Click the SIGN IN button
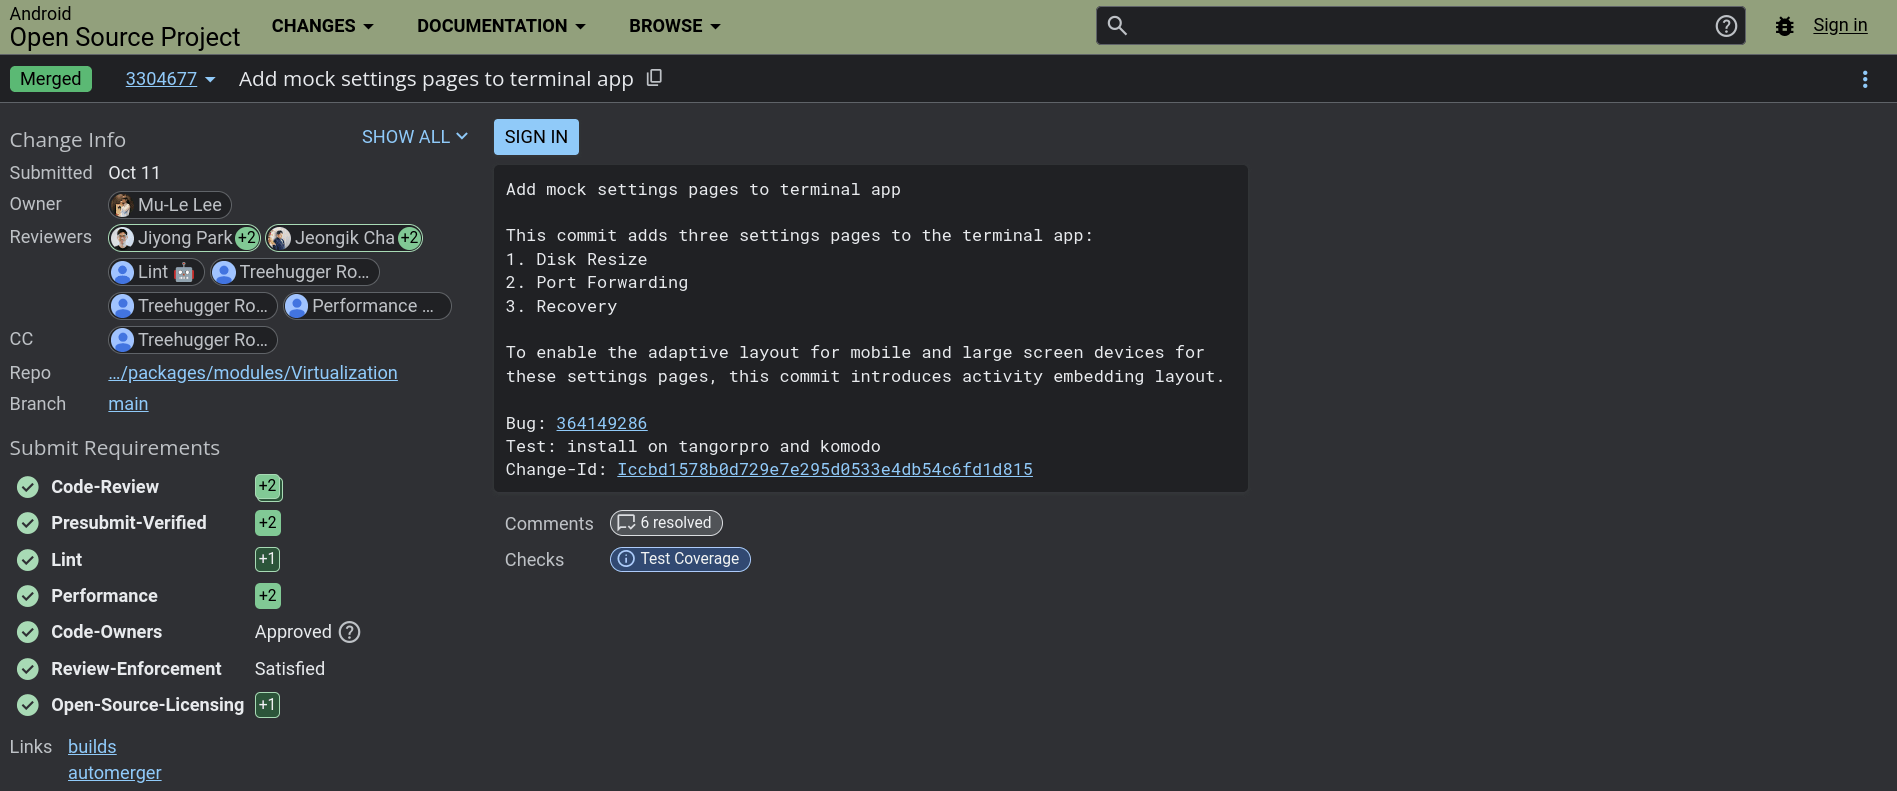The image size is (1897, 791). [x=536, y=137]
